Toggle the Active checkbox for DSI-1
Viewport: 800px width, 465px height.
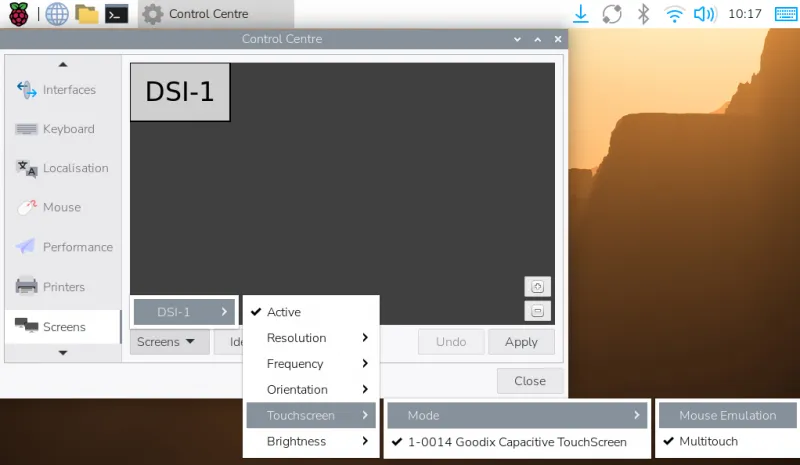283,312
